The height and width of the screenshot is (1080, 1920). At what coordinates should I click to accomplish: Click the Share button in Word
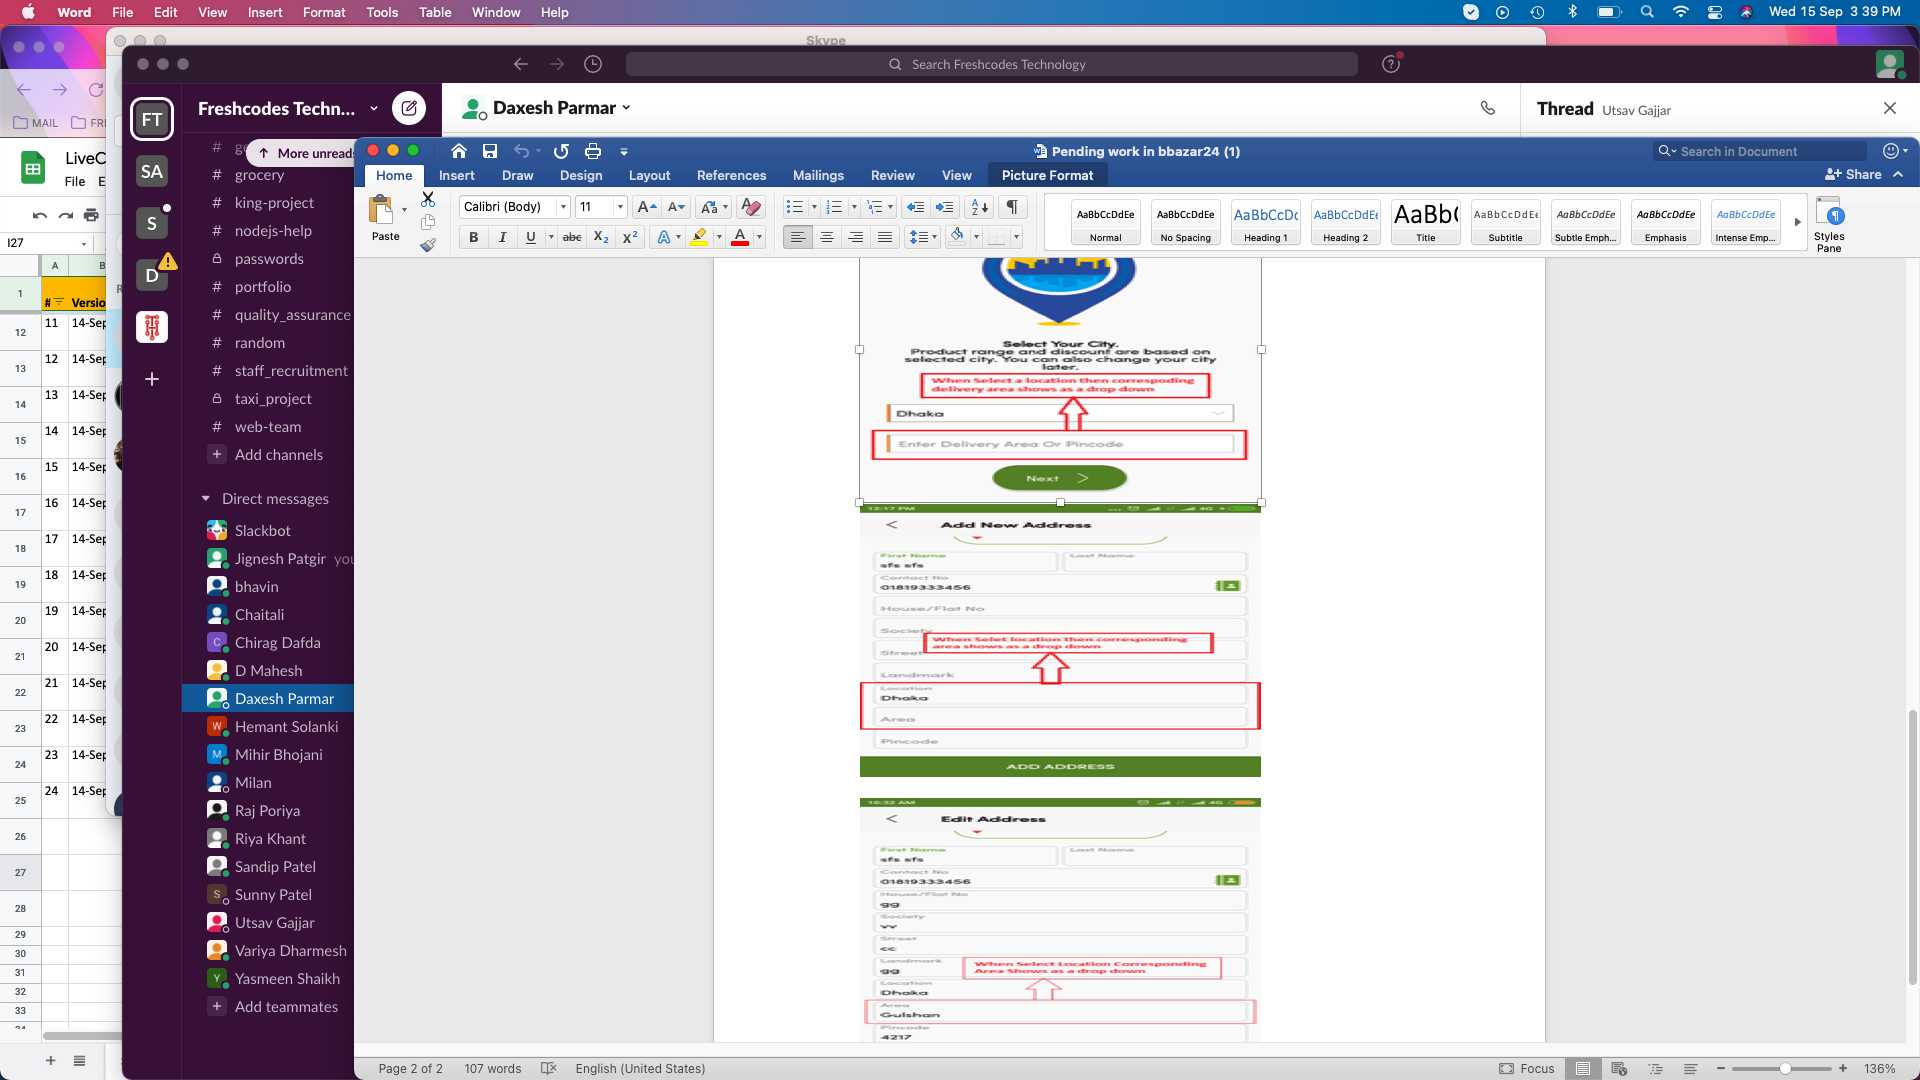tap(1853, 174)
